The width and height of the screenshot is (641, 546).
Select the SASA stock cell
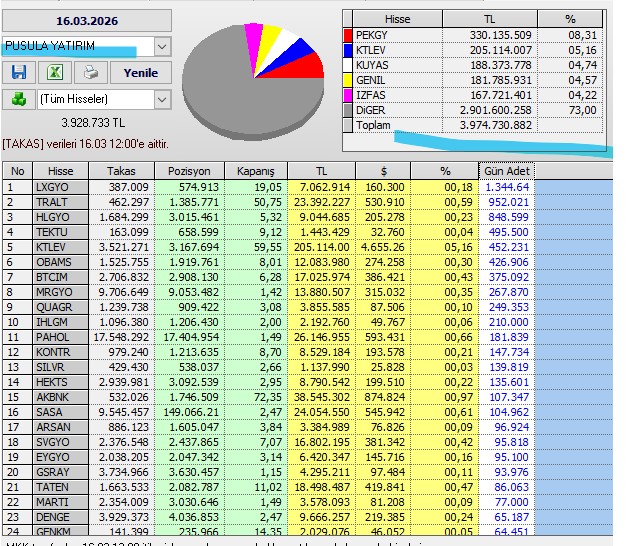click(x=61, y=412)
